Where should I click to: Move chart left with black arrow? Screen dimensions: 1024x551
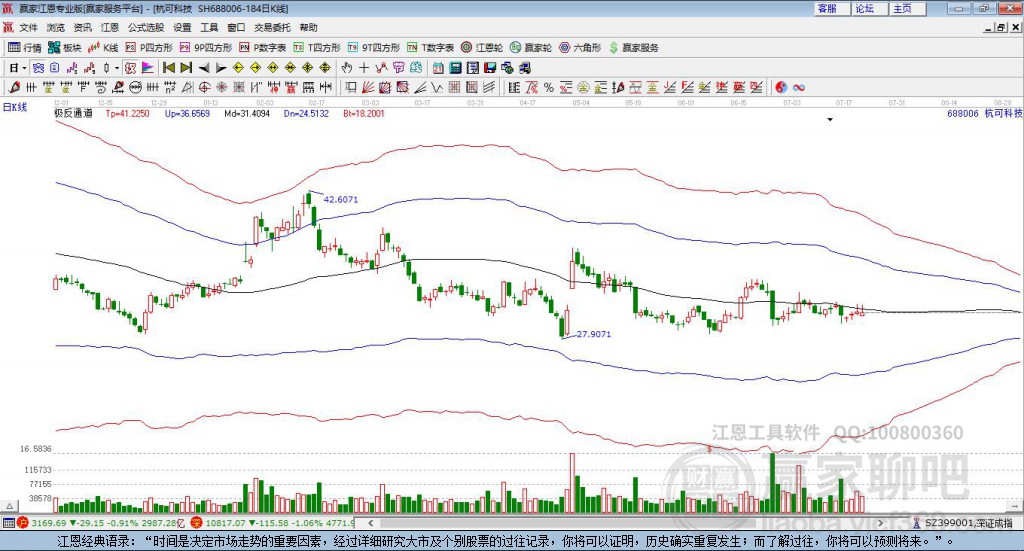(204, 68)
